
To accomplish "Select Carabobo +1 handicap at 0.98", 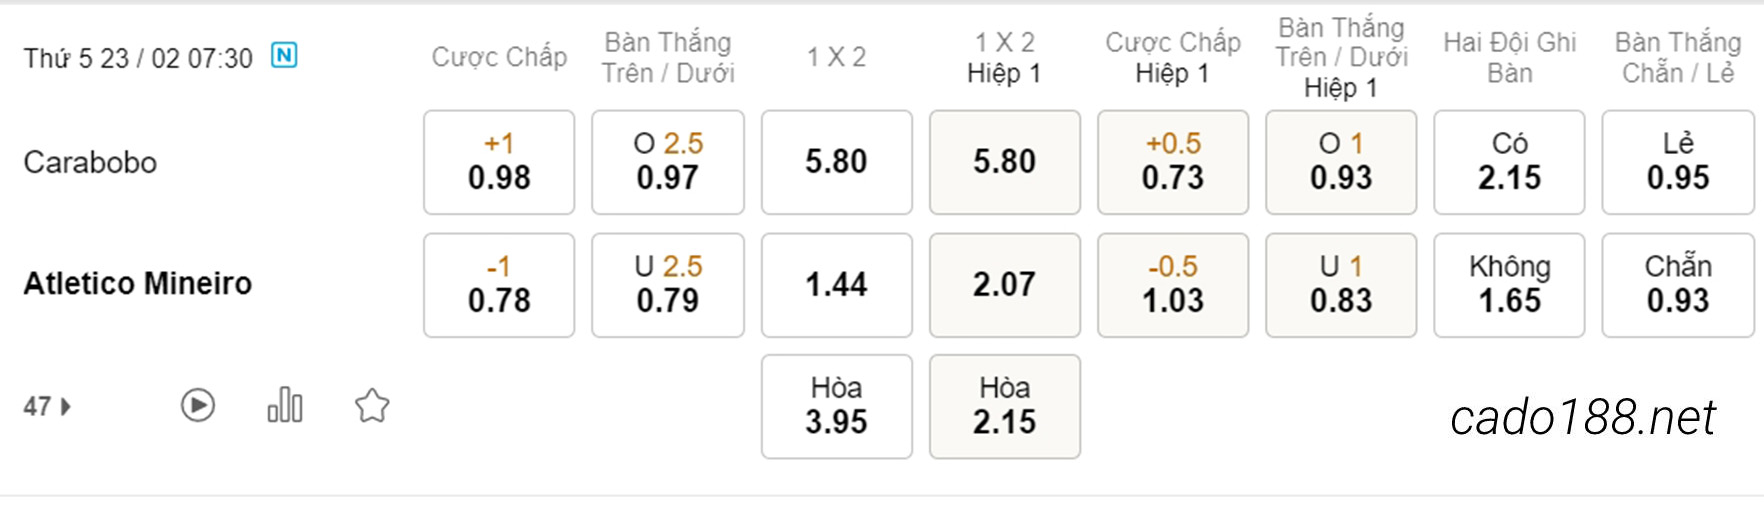I will point(499,162).
